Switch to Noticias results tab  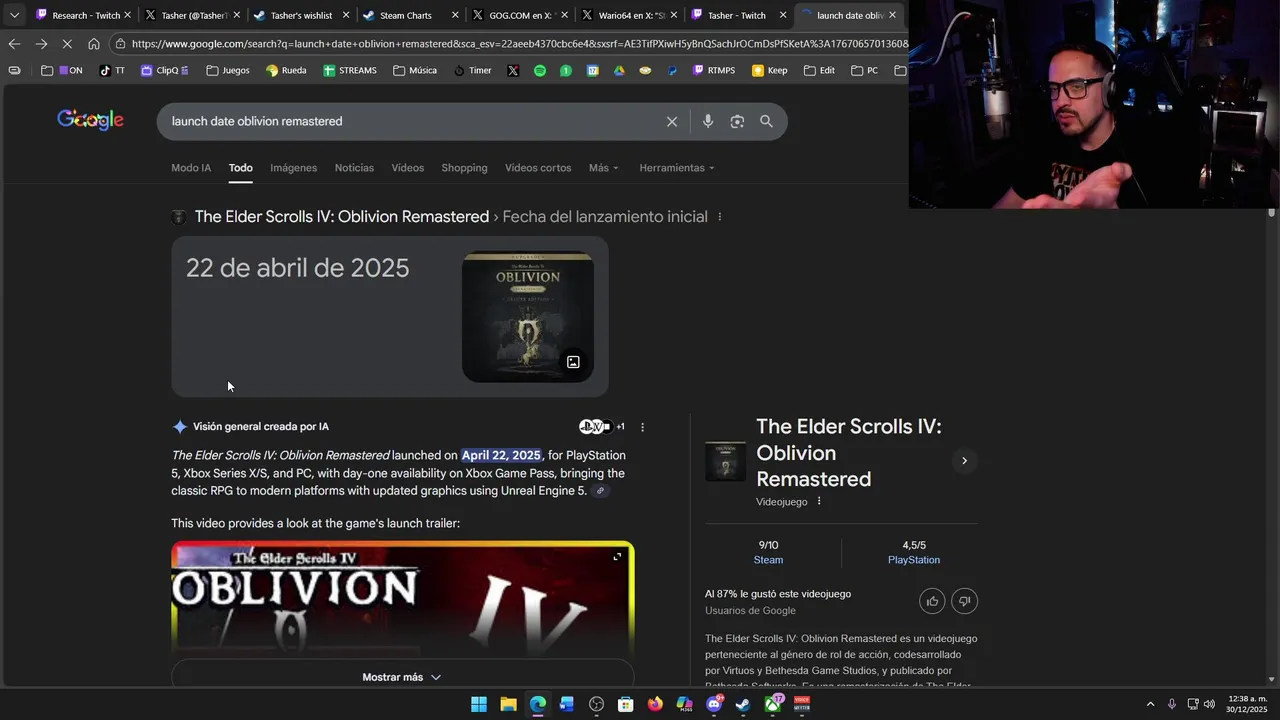tap(354, 168)
